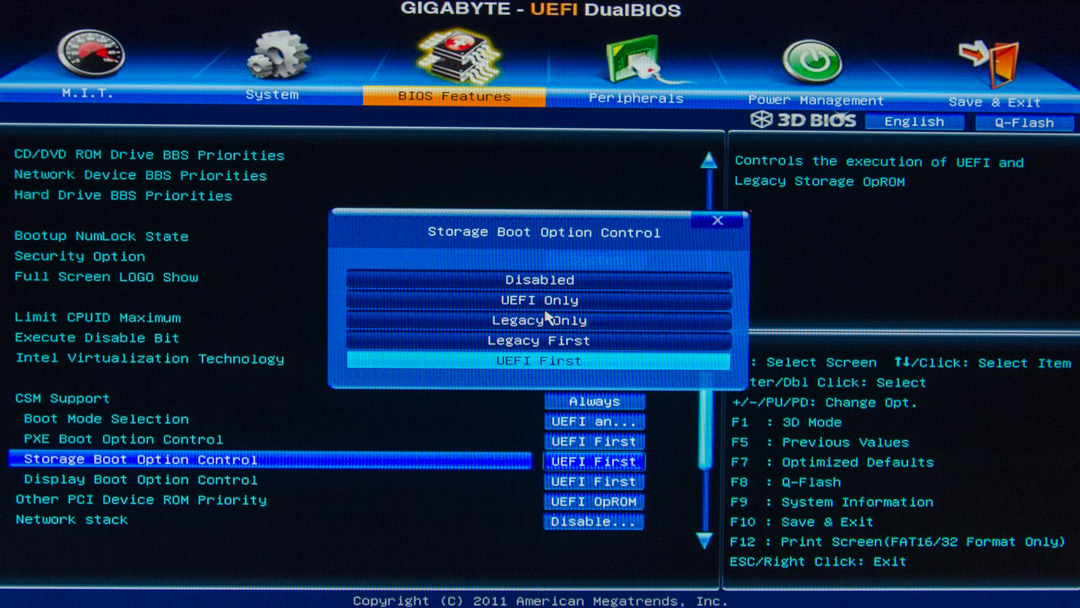Select Display Boot Option Control row
This screenshot has height=608, width=1080.
(141, 479)
